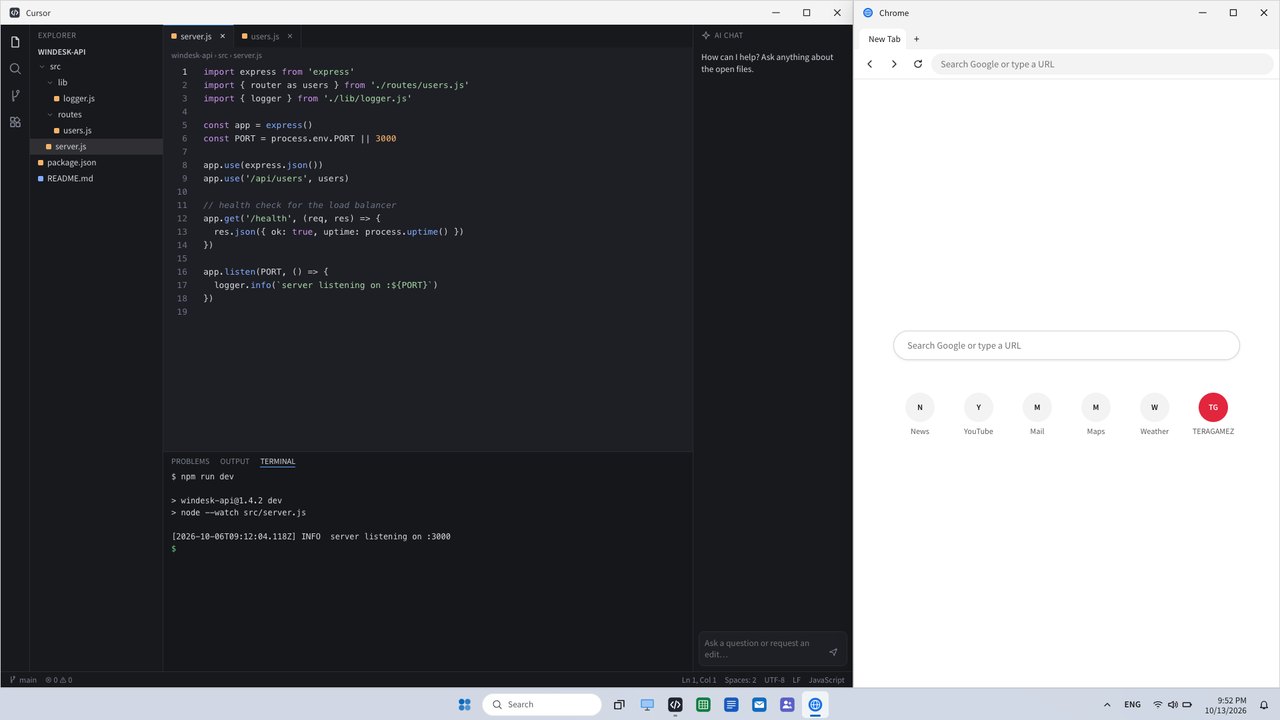Open the notifications bell in the taskbar
The width and height of the screenshot is (1280, 720).
click(1264, 705)
